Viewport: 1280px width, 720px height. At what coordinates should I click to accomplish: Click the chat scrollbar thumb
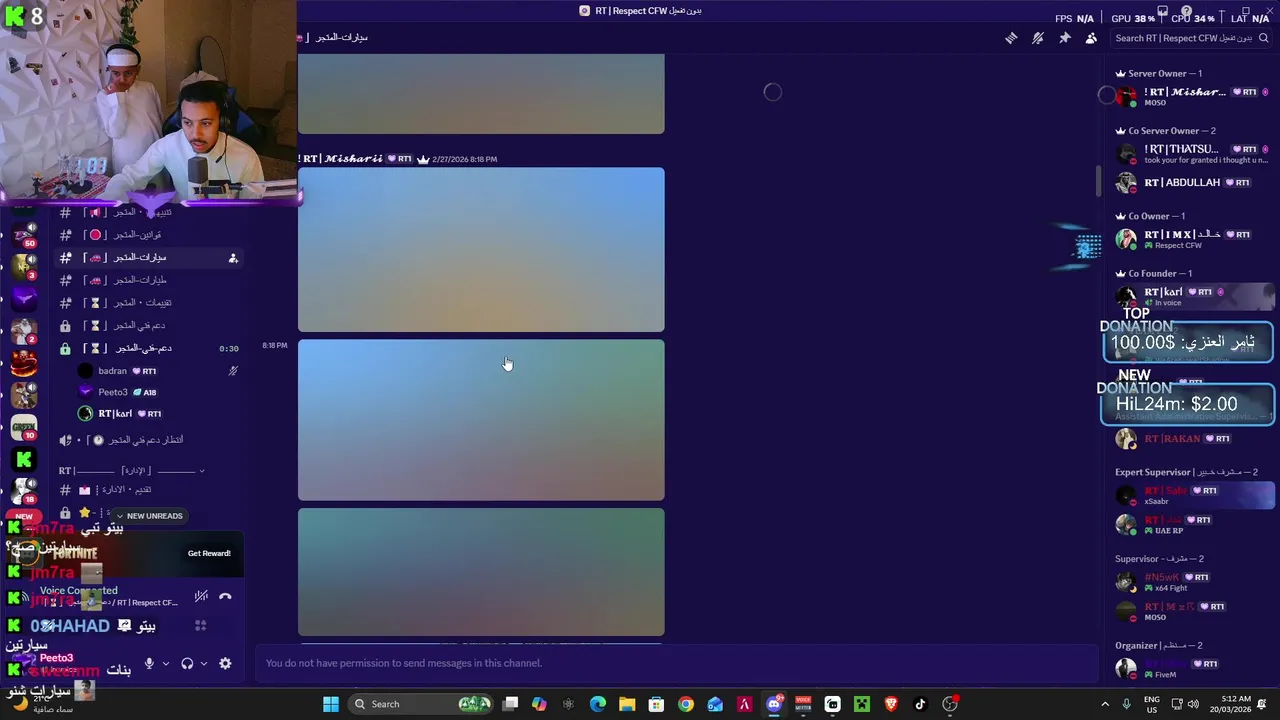[x=1099, y=181]
